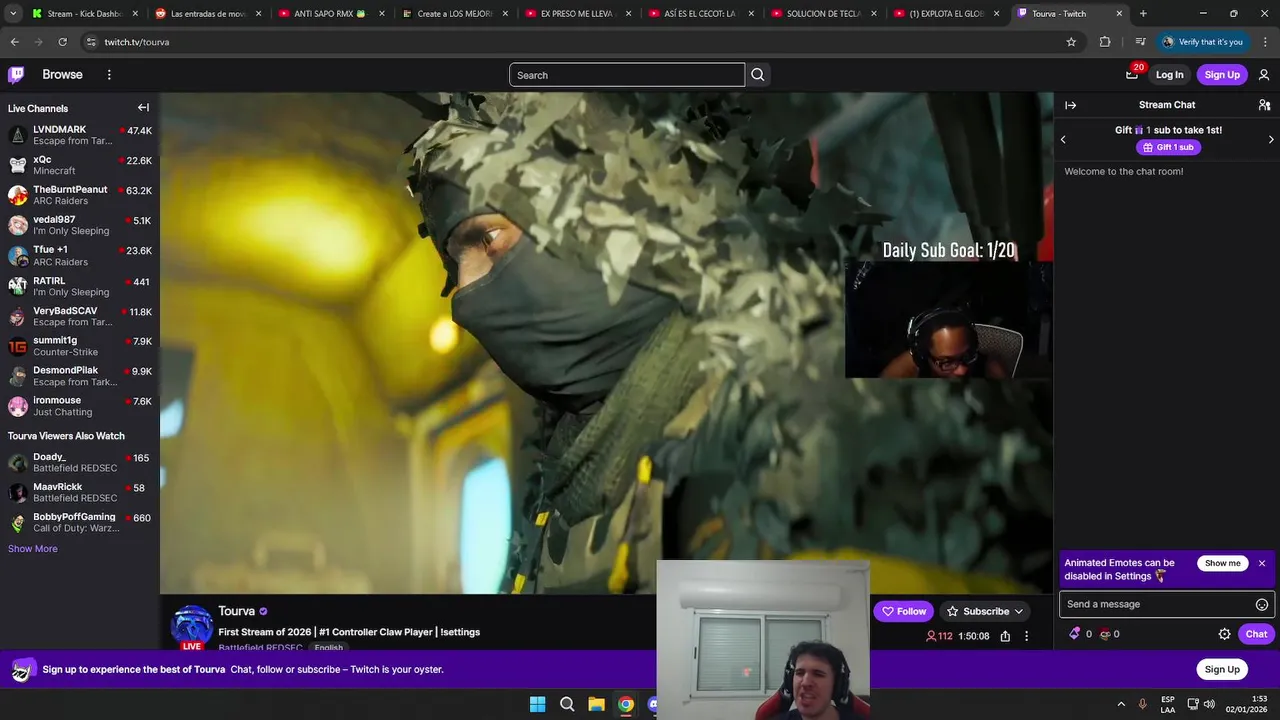Open ironmouse's Just Chatting stream
The image size is (1280, 720).
click(x=80, y=406)
